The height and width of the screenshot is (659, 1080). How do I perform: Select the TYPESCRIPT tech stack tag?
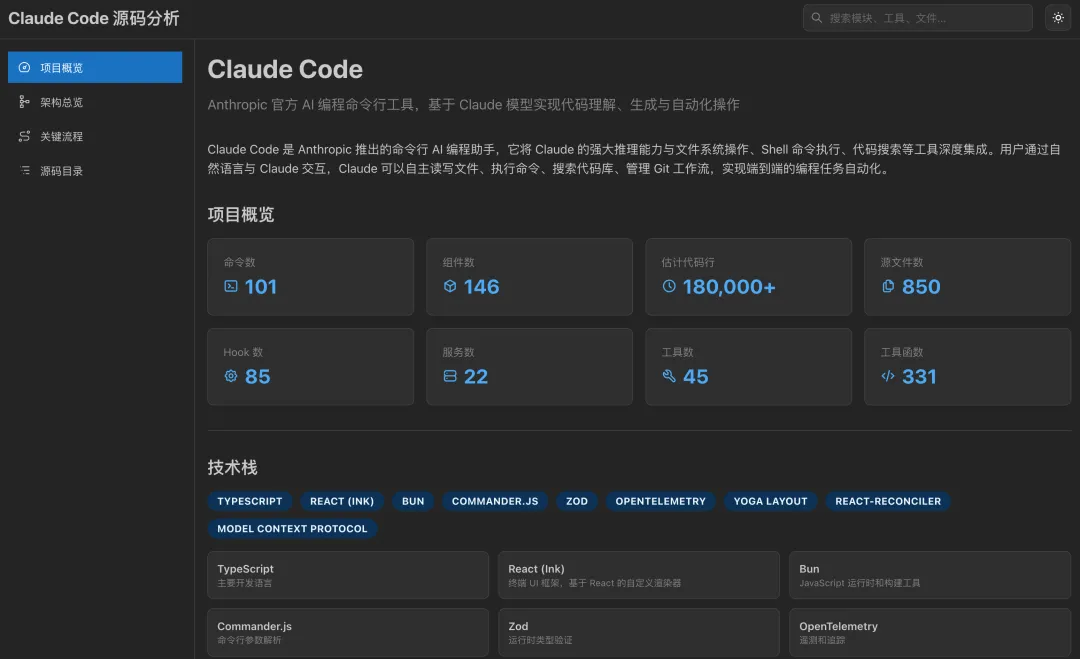pos(250,501)
